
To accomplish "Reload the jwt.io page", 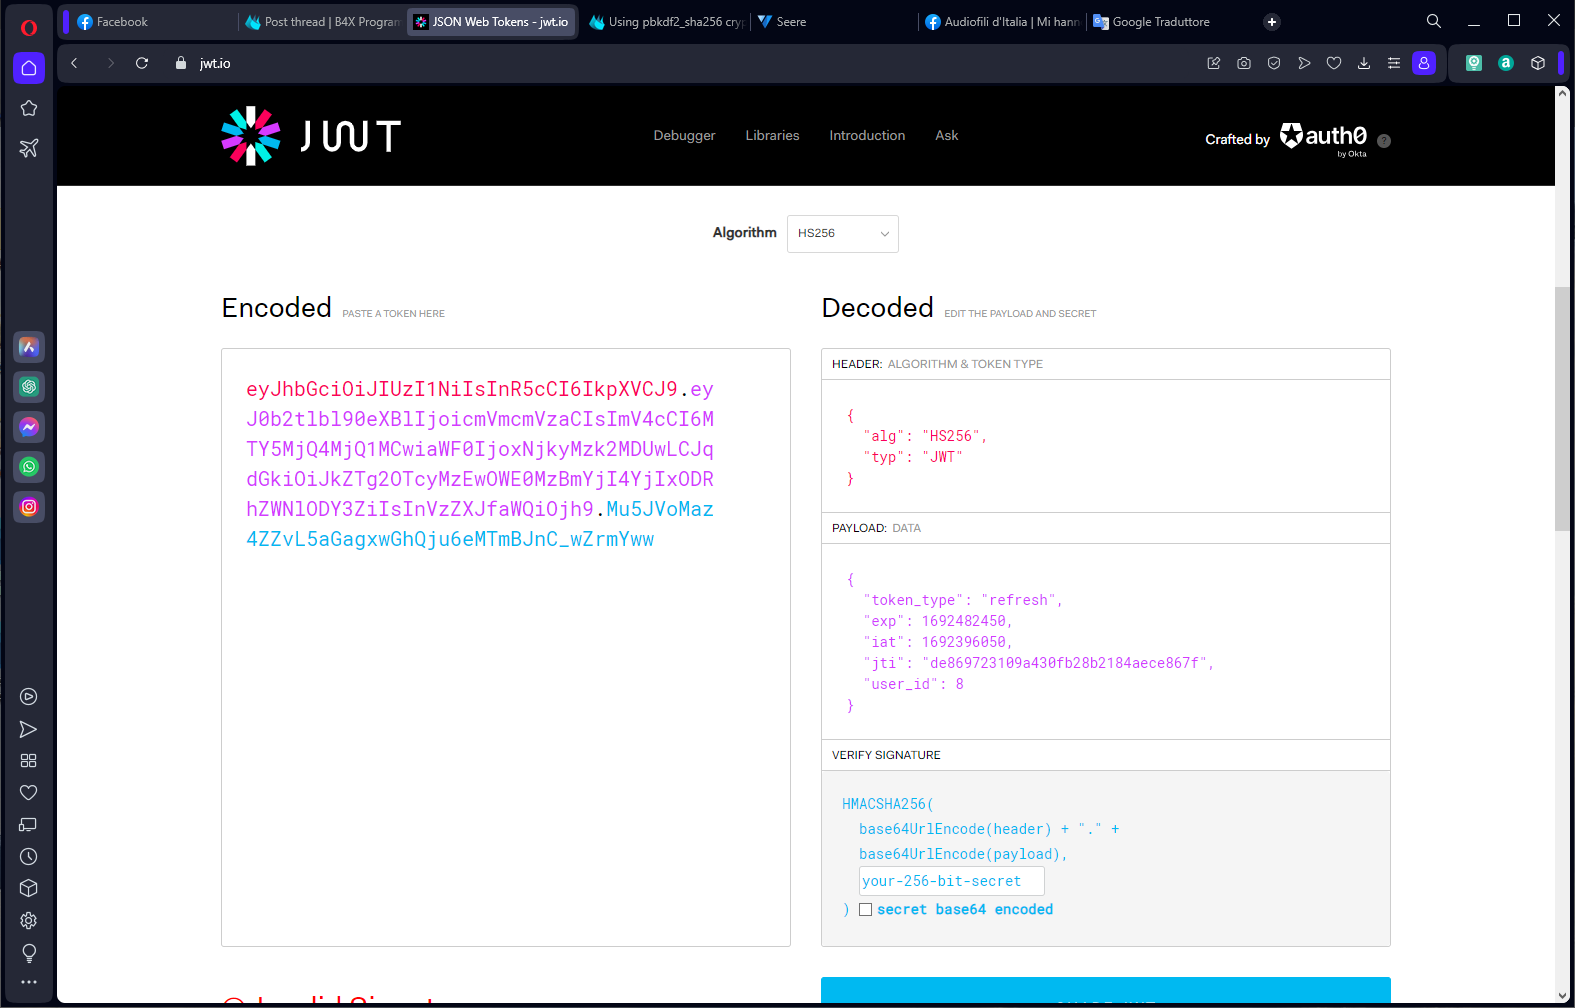I will (x=142, y=63).
